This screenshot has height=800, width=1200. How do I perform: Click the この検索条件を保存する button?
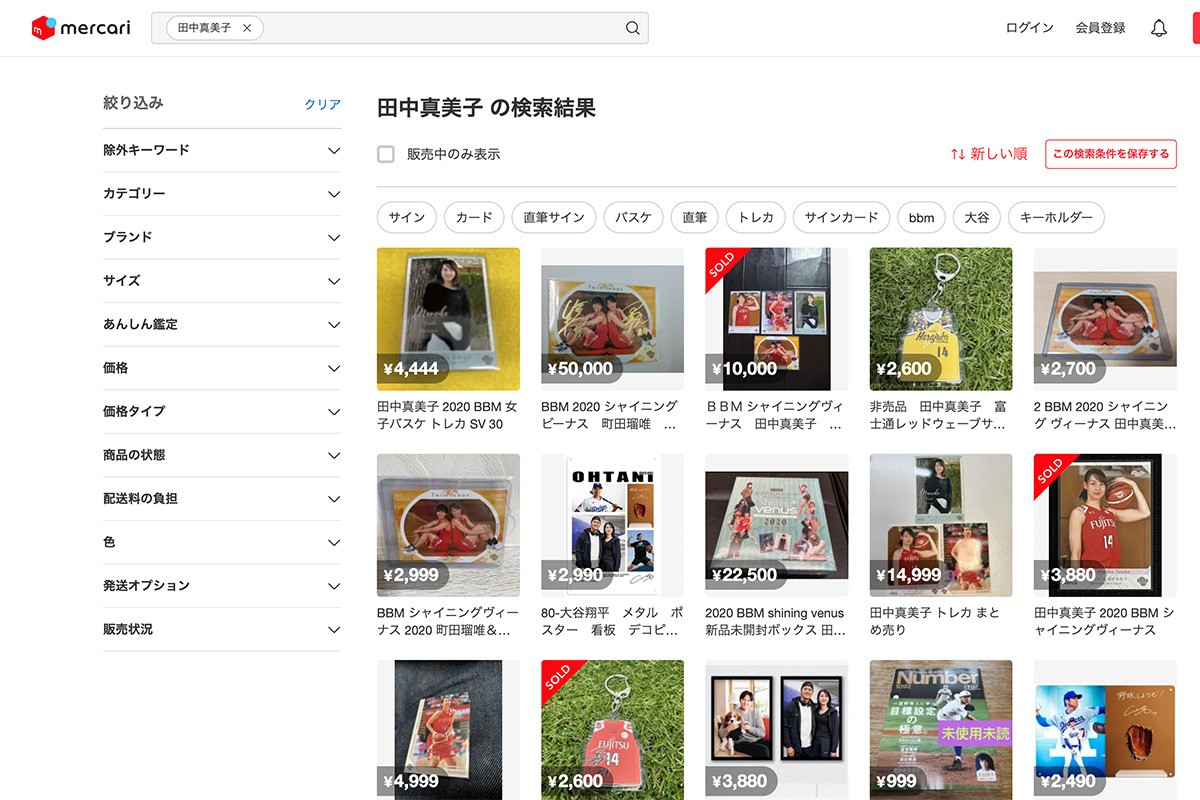tap(1110, 154)
